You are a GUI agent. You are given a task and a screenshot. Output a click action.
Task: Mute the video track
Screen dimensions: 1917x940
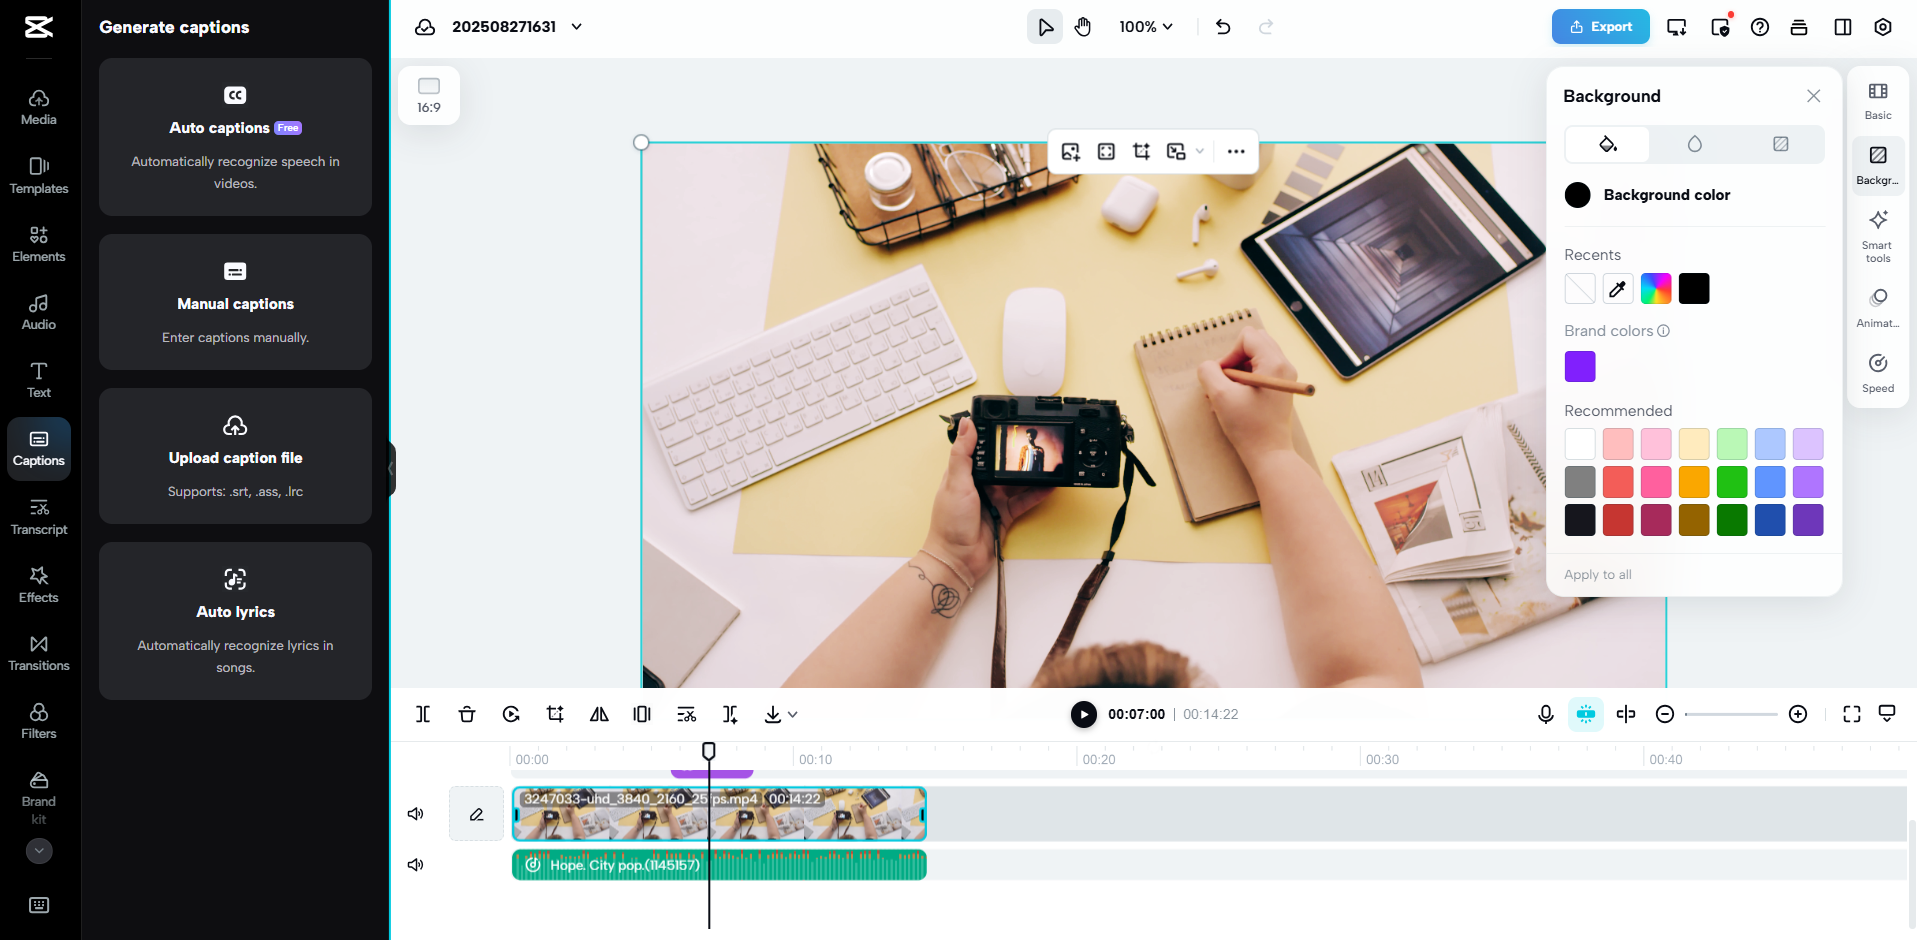click(415, 813)
